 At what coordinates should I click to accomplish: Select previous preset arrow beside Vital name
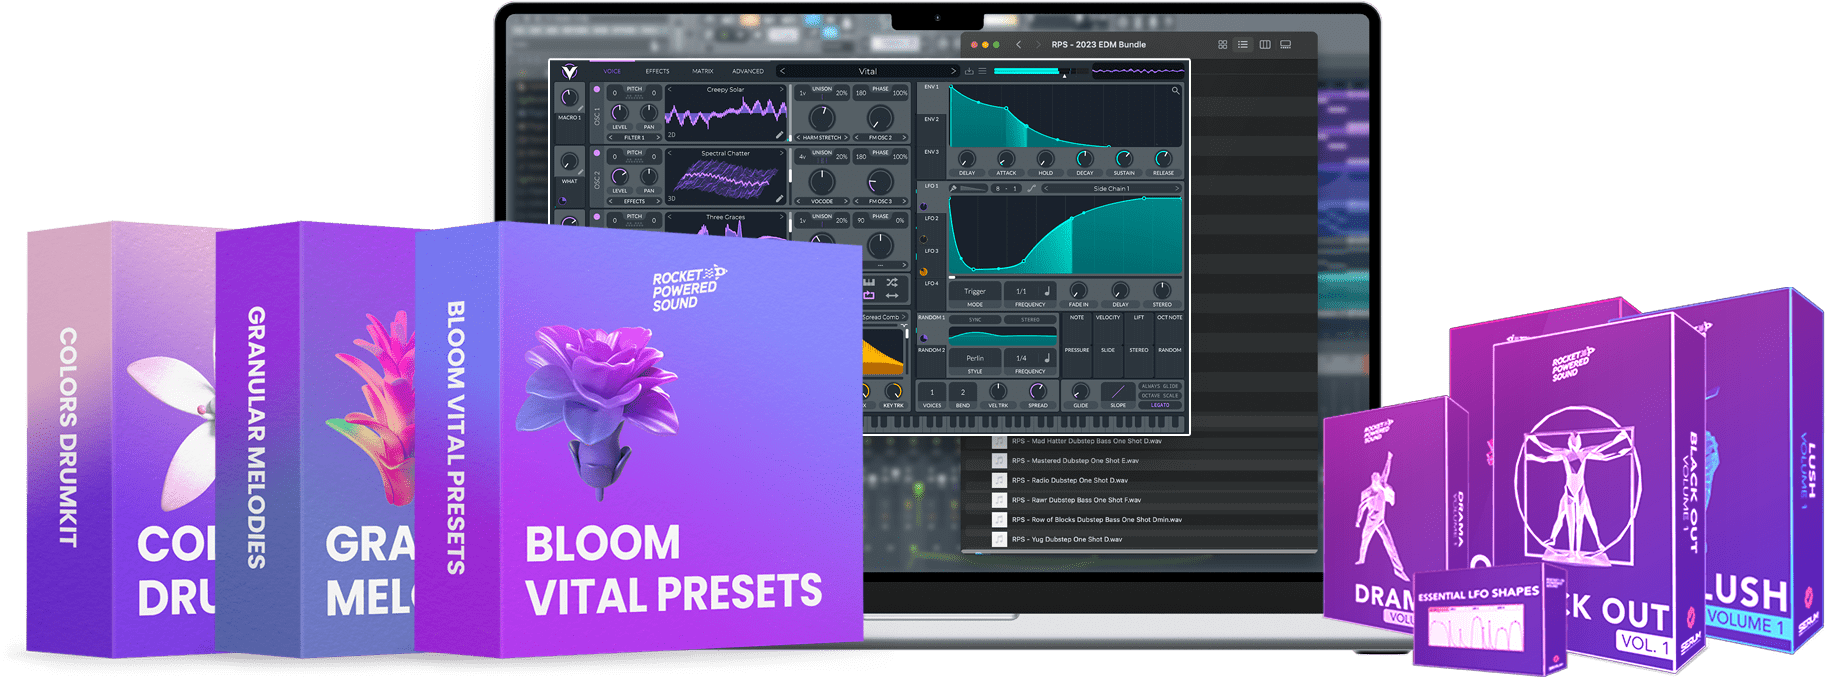pos(782,71)
